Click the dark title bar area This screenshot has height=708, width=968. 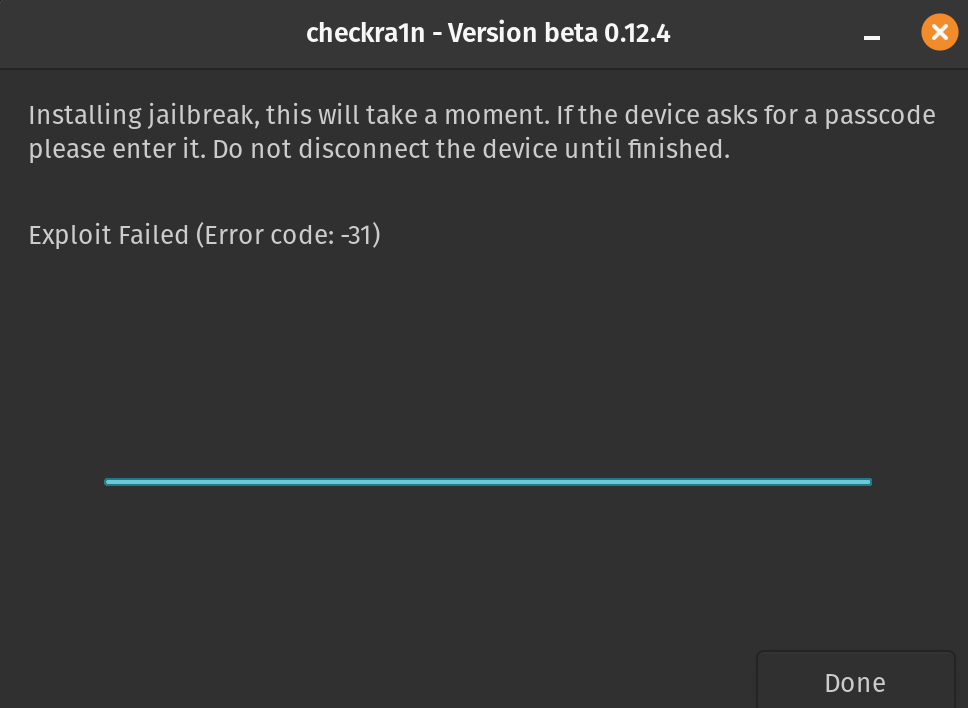(x=400, y=33)
